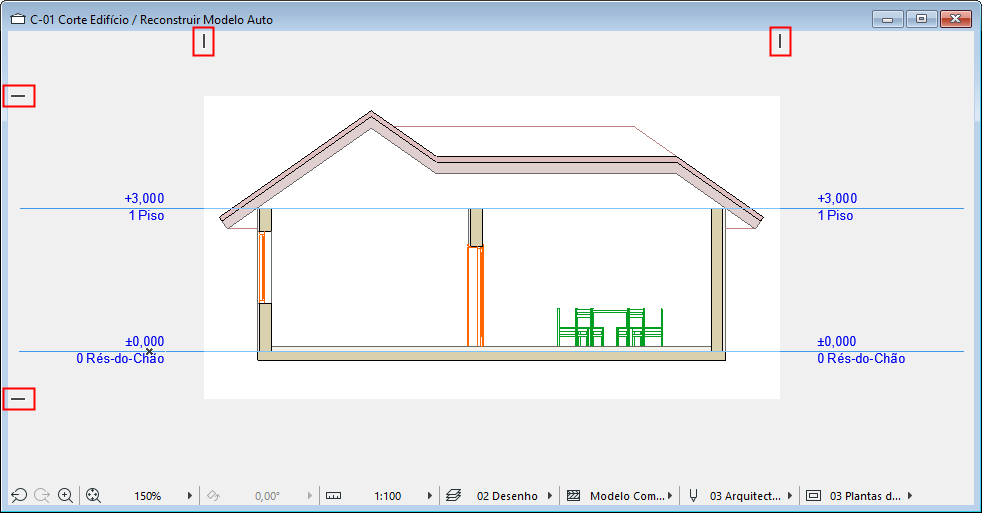Close the C-01 Corte Edifício window
Screen dimensions: 982x513
tap(956, 19)
